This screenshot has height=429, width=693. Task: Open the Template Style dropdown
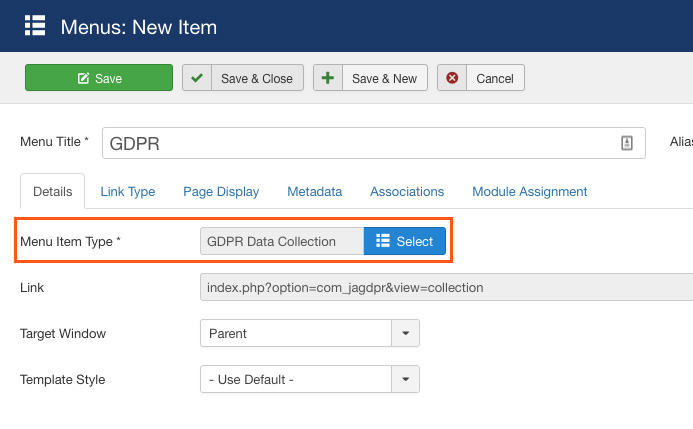click(405, 379)
